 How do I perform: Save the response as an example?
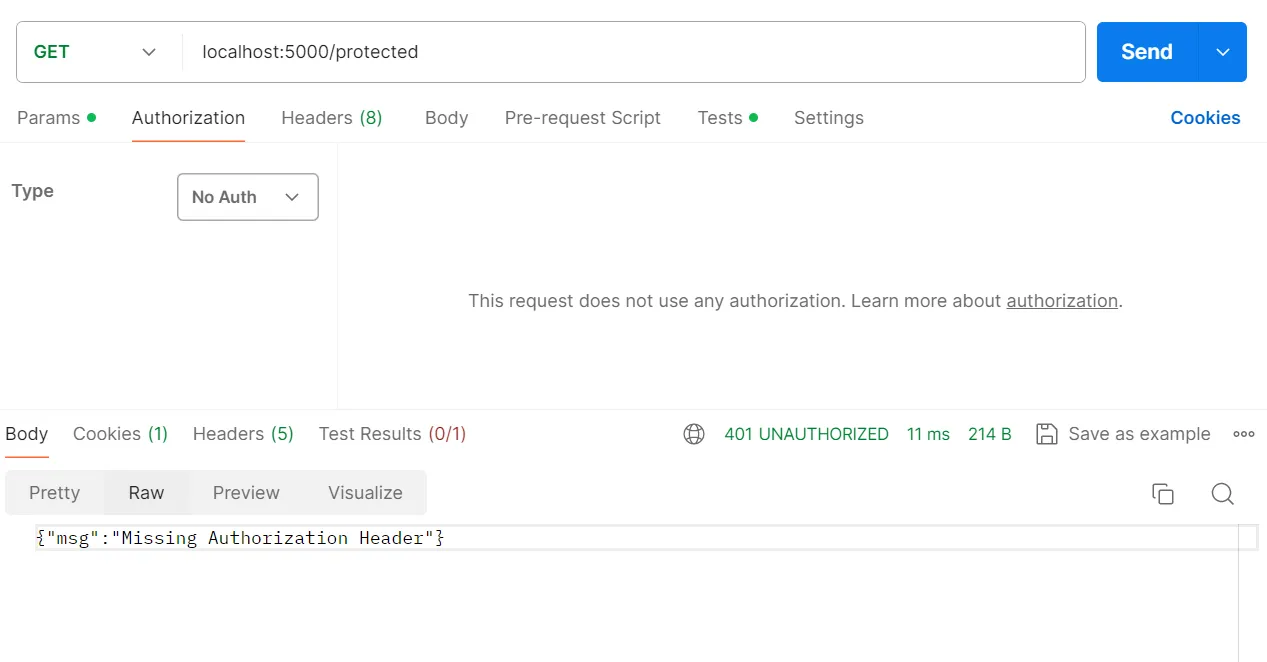click(x=1123, y=434)
